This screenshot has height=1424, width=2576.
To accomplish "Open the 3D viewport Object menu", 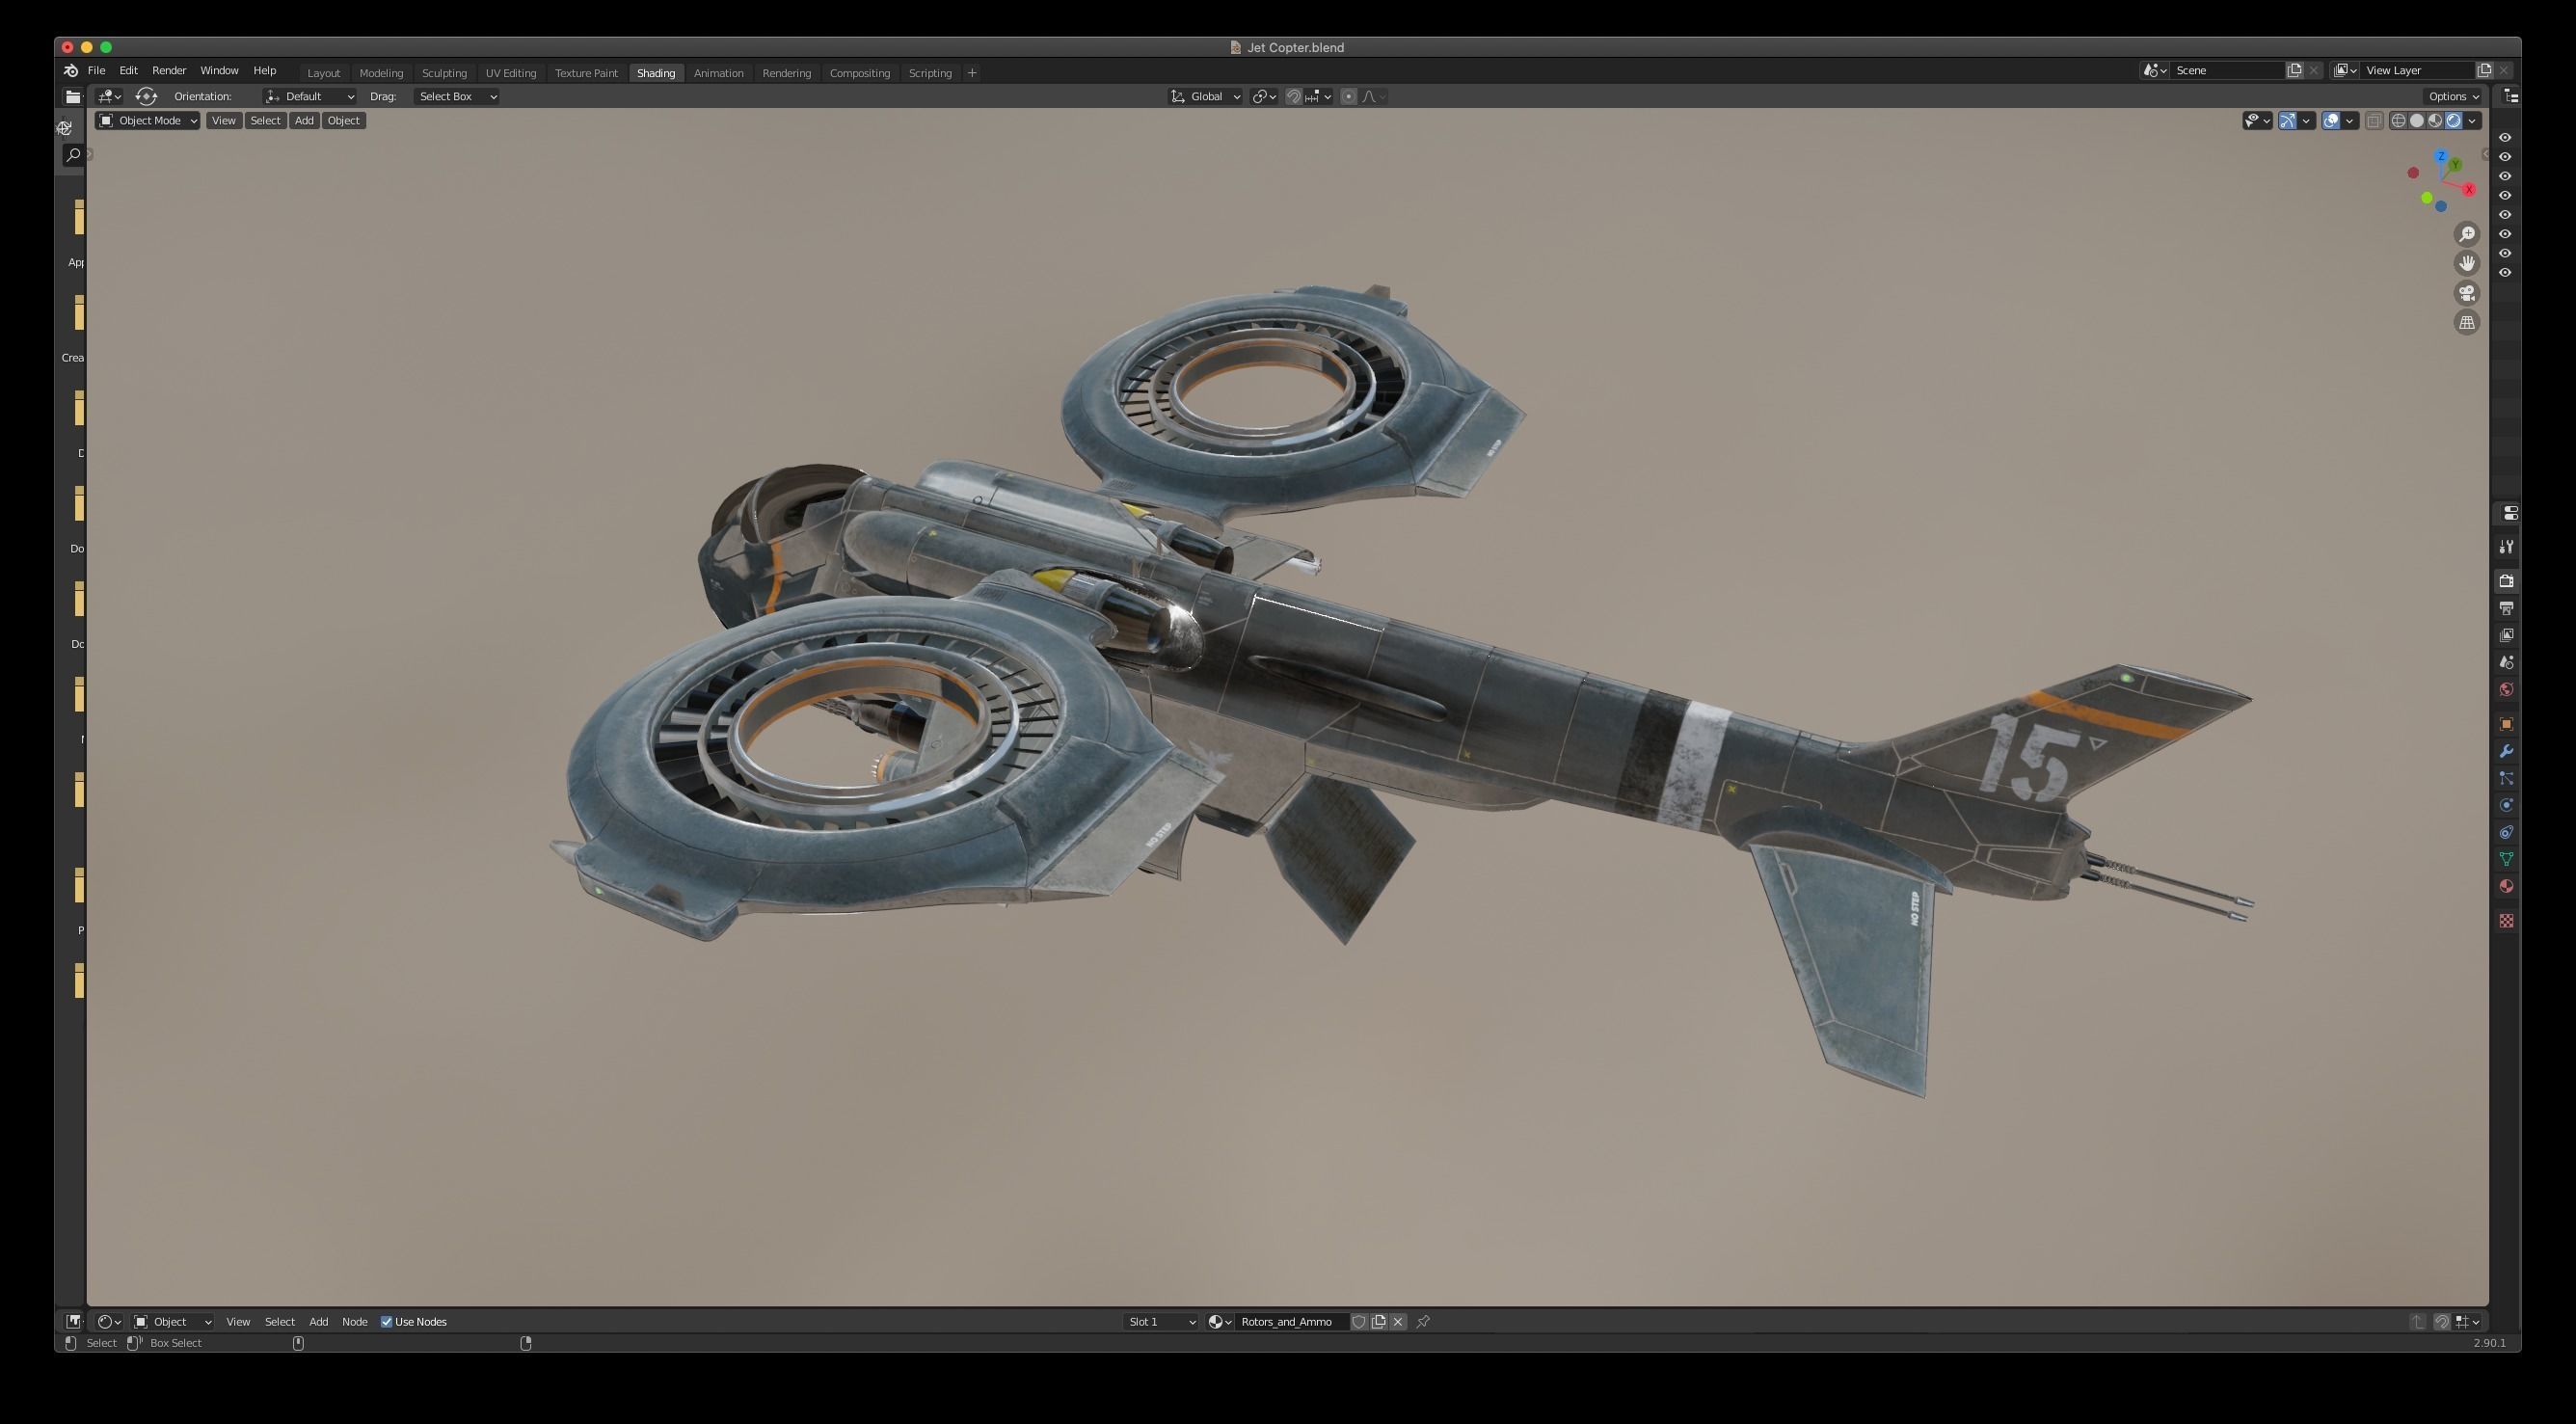I will 343,121.
